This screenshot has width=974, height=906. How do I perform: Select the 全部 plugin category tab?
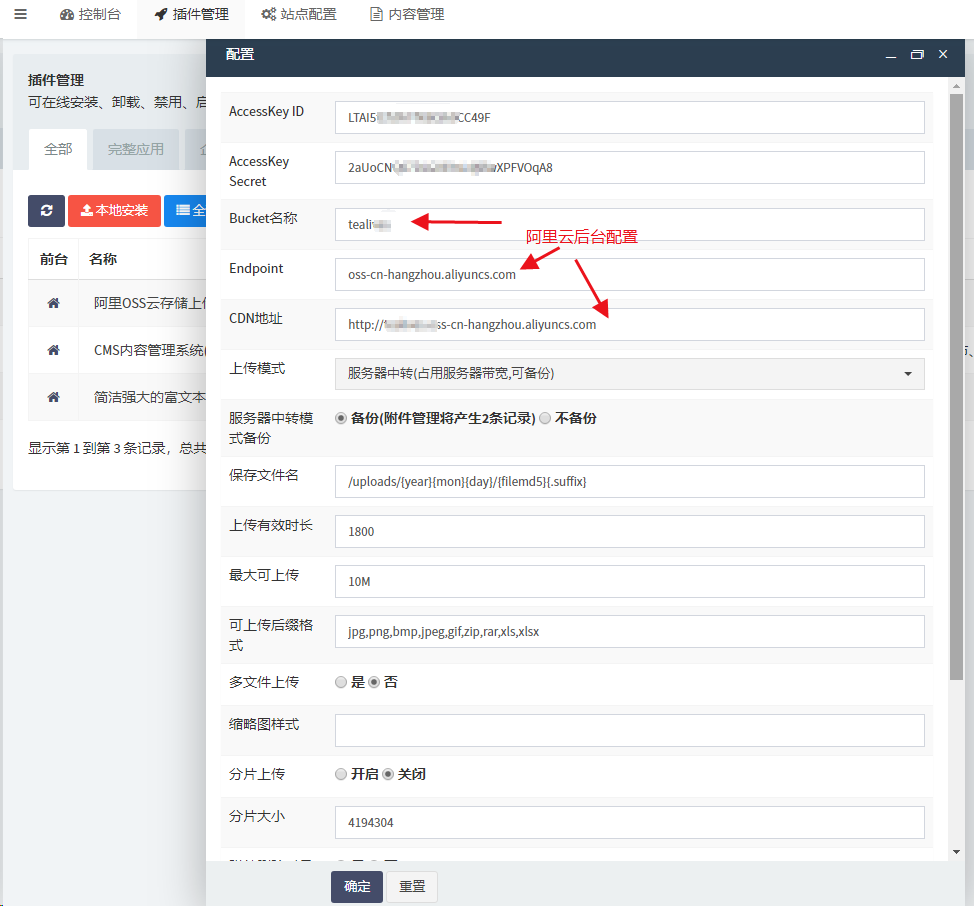coord(58,149)
